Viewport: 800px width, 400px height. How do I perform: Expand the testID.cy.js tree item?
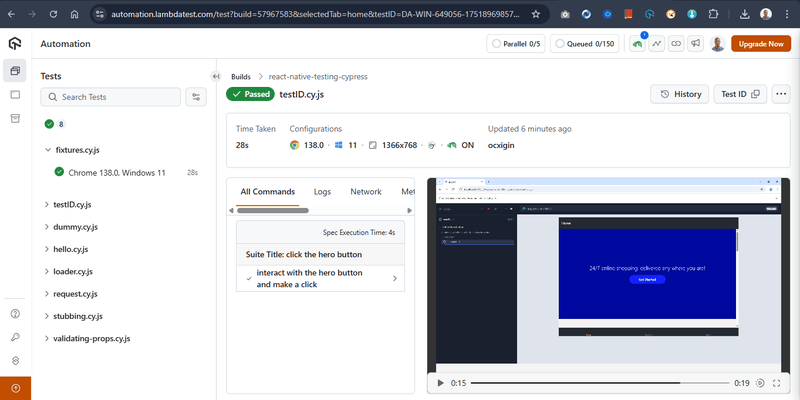[x=47, y=204]
